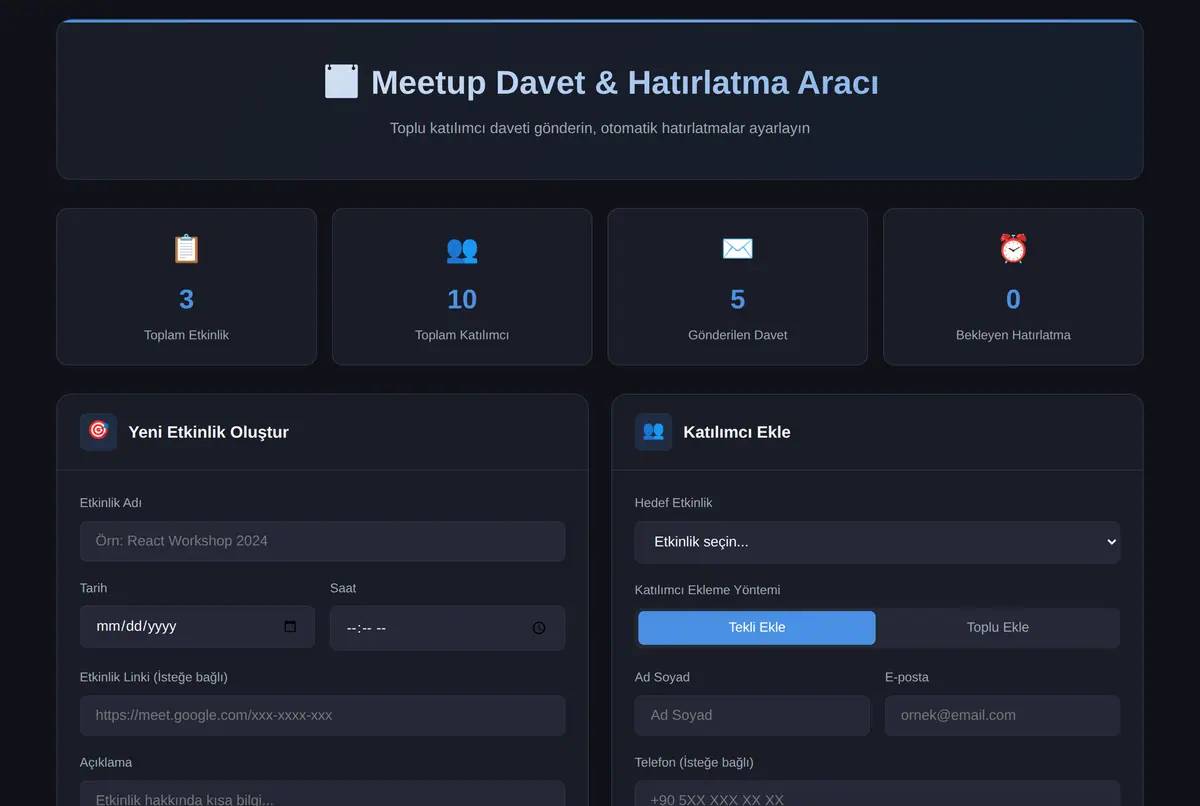Click the target icon beside Yeni Etkinlik Oluştur

[98, 432]
